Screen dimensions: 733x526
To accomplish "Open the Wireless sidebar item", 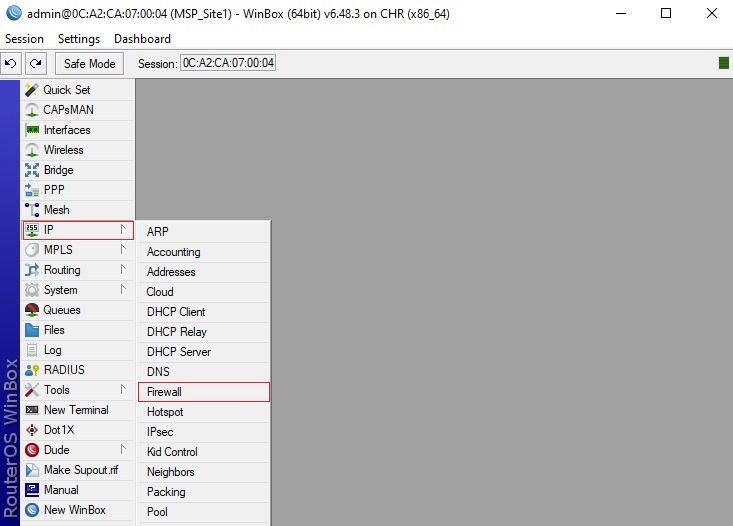I will tap(64, 150).
